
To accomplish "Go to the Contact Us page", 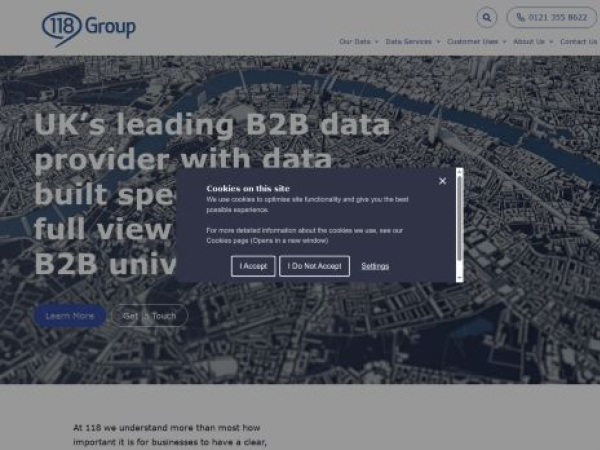I will 579,42.
